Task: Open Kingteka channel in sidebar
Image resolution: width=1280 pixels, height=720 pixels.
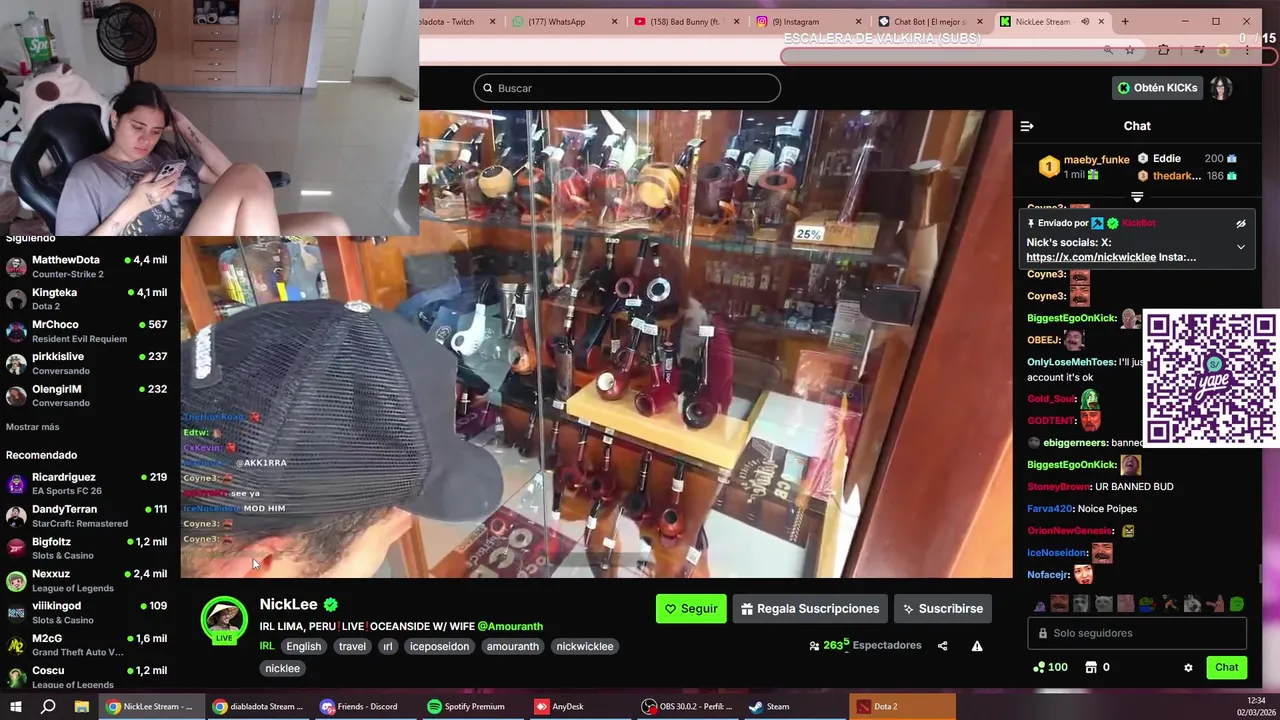Action: coord(88,299)
